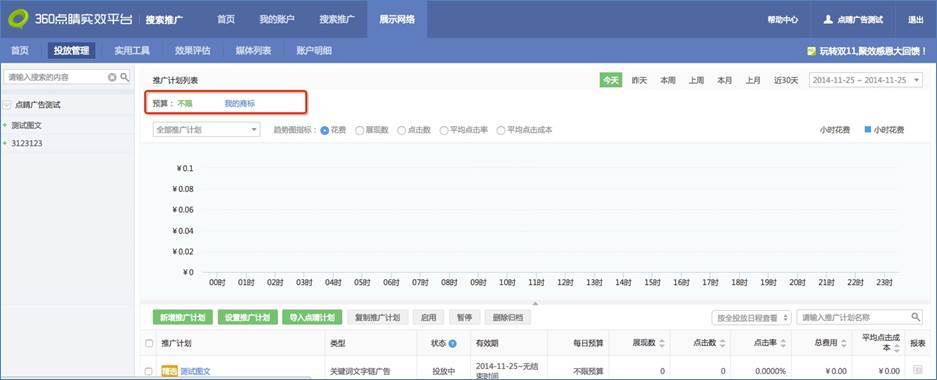Filter by 上周 date range
Screen dimensions: 937x380
pos(696,80)
